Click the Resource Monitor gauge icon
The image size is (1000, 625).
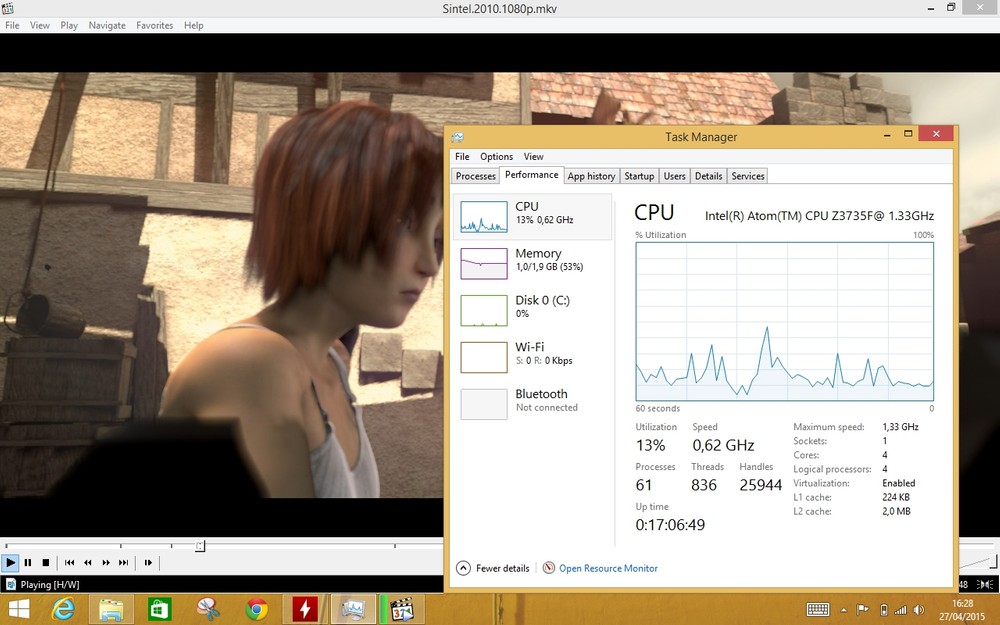point(548,568)
